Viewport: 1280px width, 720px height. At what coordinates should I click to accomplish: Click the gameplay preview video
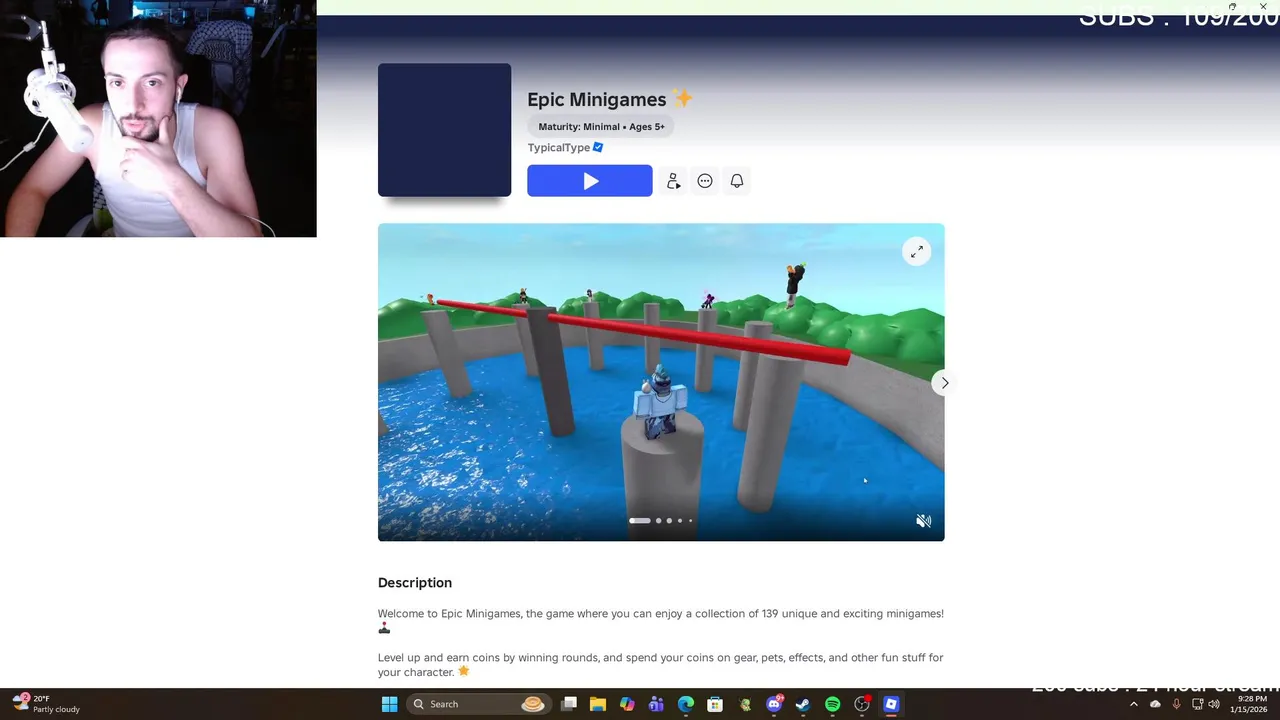click(x=661, y=382)
